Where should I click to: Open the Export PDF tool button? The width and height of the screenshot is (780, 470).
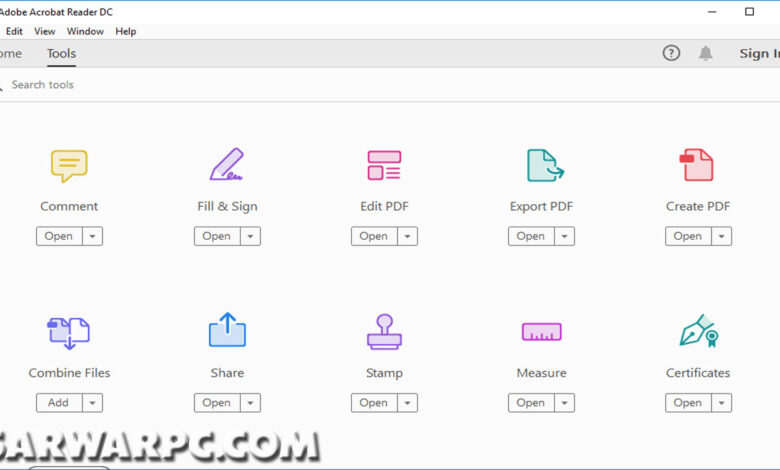coord(531,236)
